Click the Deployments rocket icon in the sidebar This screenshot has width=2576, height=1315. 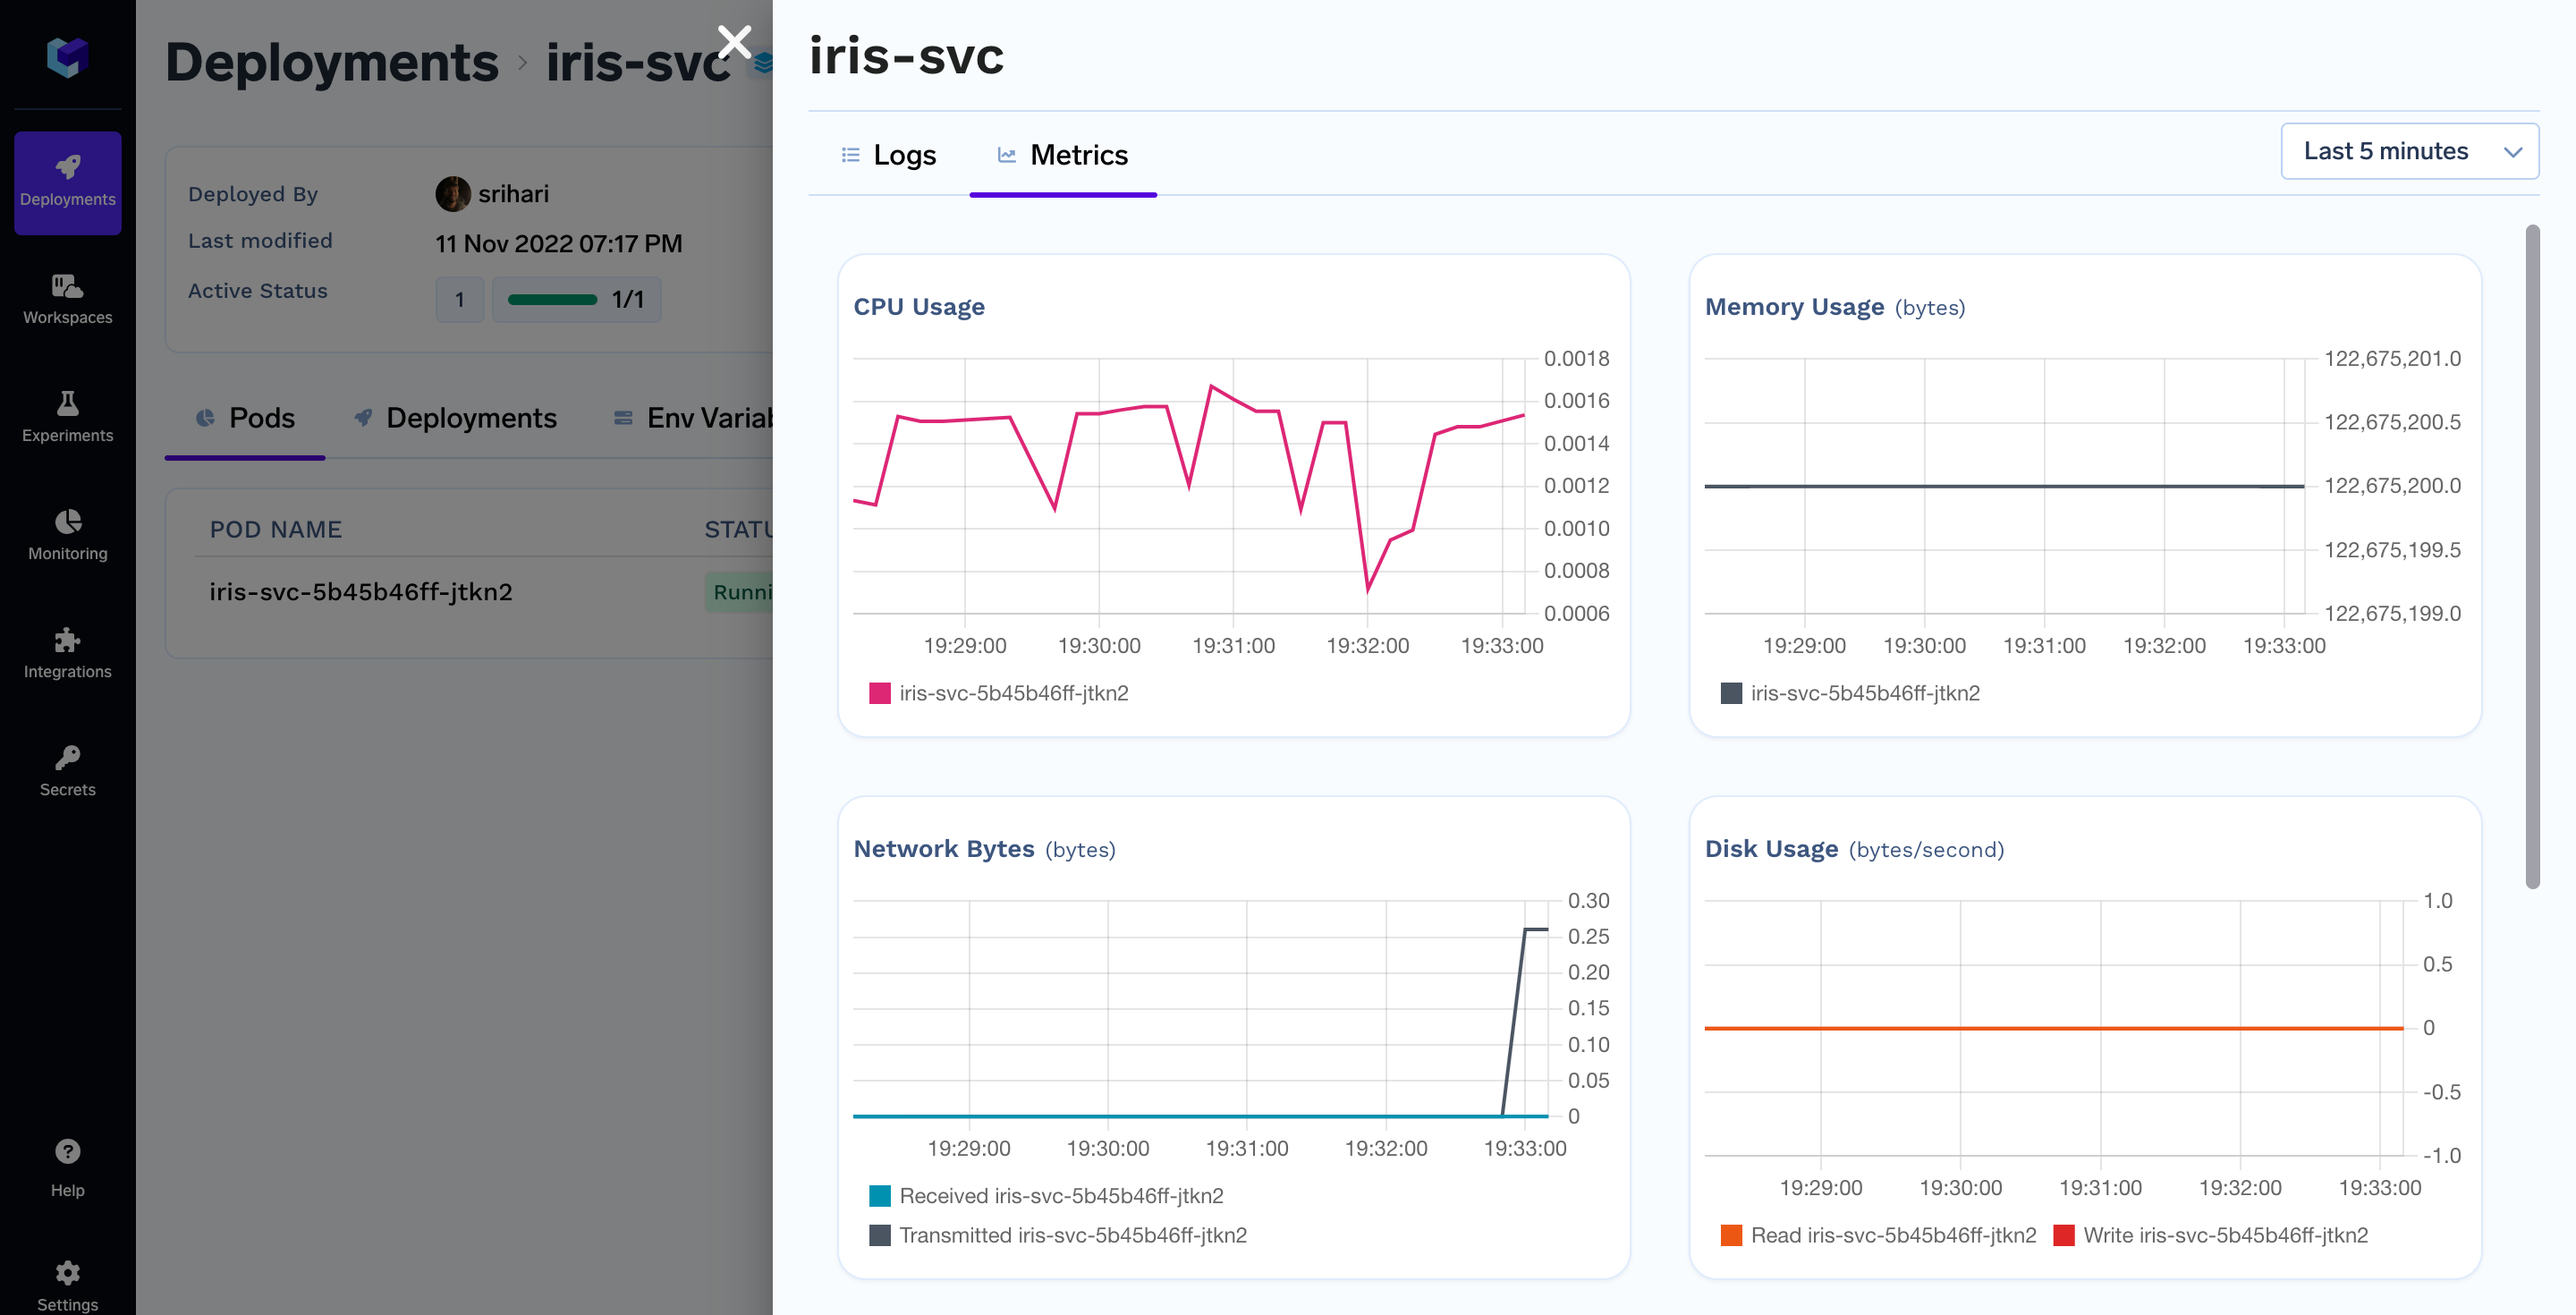click(x=67, y=182)
